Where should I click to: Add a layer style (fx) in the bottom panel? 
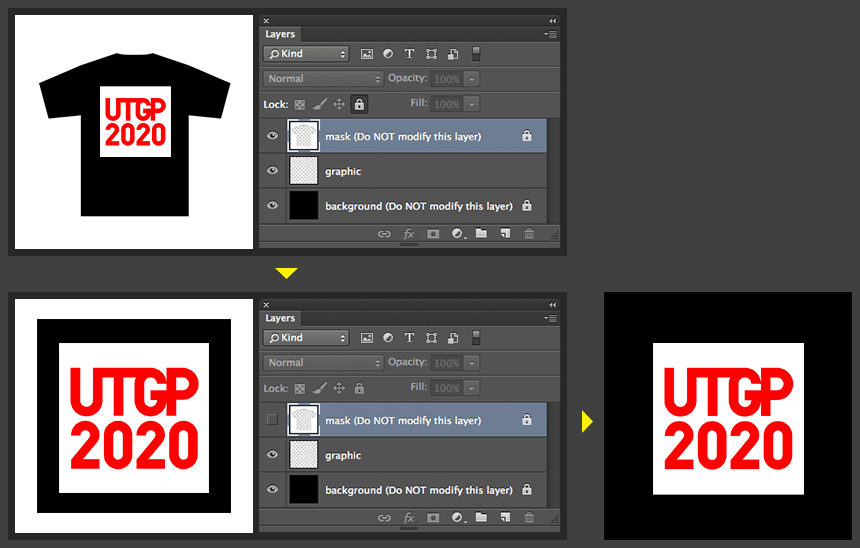(409, 518)
